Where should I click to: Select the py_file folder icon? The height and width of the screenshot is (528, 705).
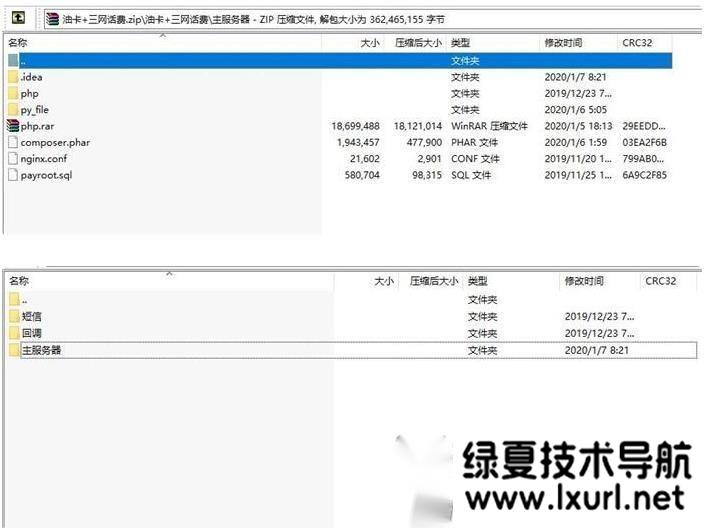[x=13, y=110]
